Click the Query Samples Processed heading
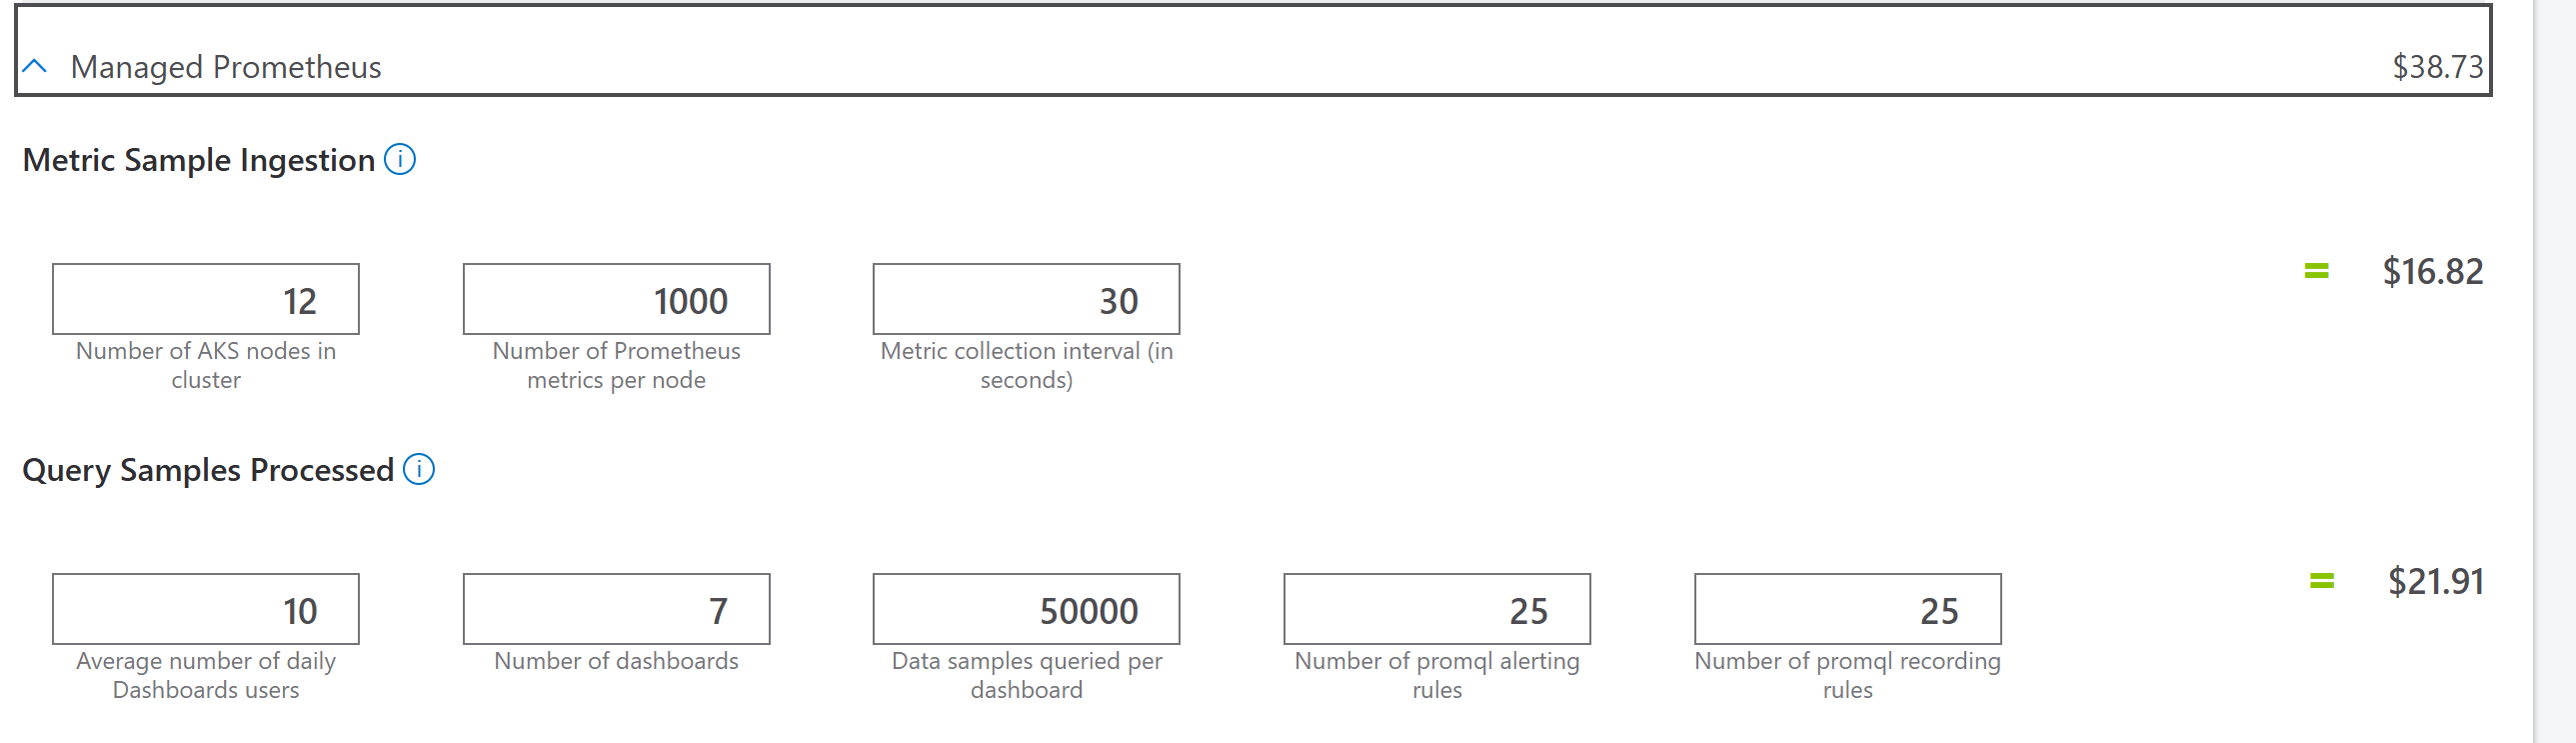 [x=208, y=470]
